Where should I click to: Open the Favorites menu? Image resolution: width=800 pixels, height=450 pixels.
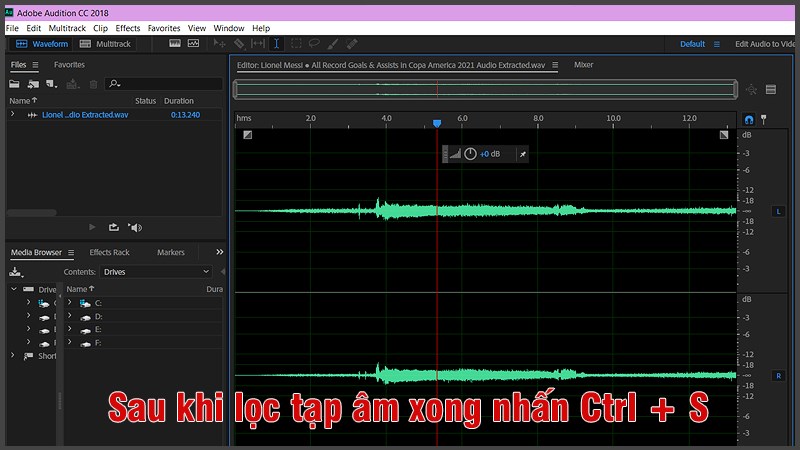pyautogui.click(x=164, y=28)
